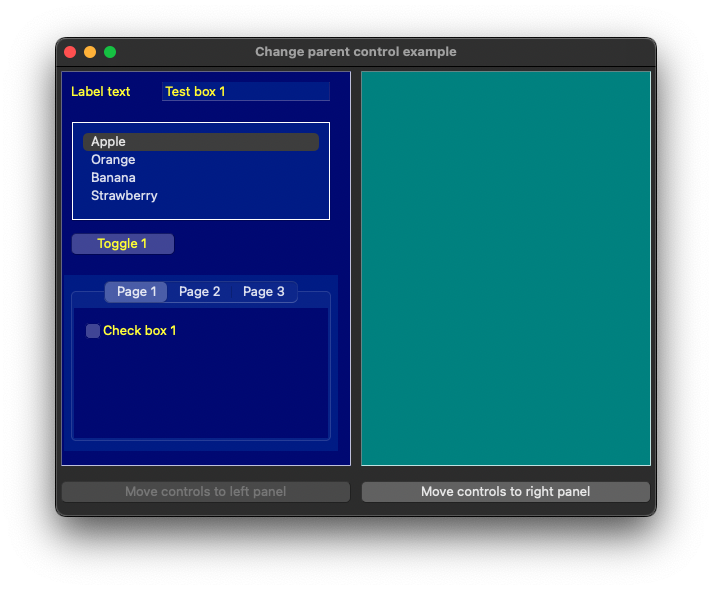Enable Check box 1
This screenshot has width=712, height=590.
(93, 331)
